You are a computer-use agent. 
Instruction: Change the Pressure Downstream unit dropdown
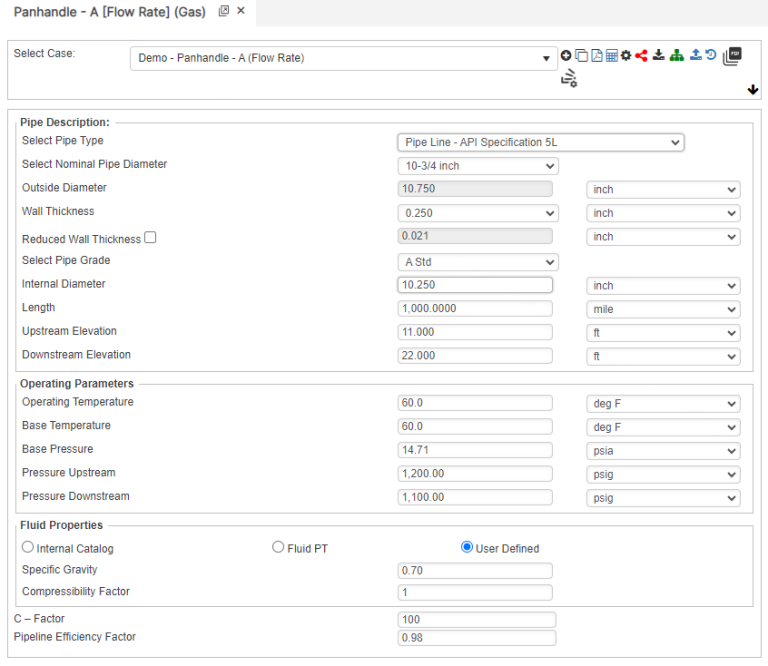pos(663,498)
